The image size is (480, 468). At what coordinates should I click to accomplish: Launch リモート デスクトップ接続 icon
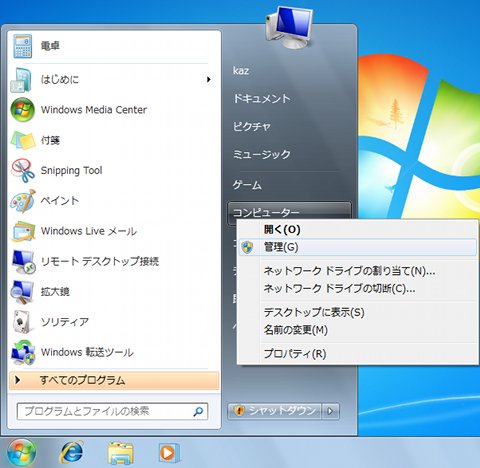23,261
